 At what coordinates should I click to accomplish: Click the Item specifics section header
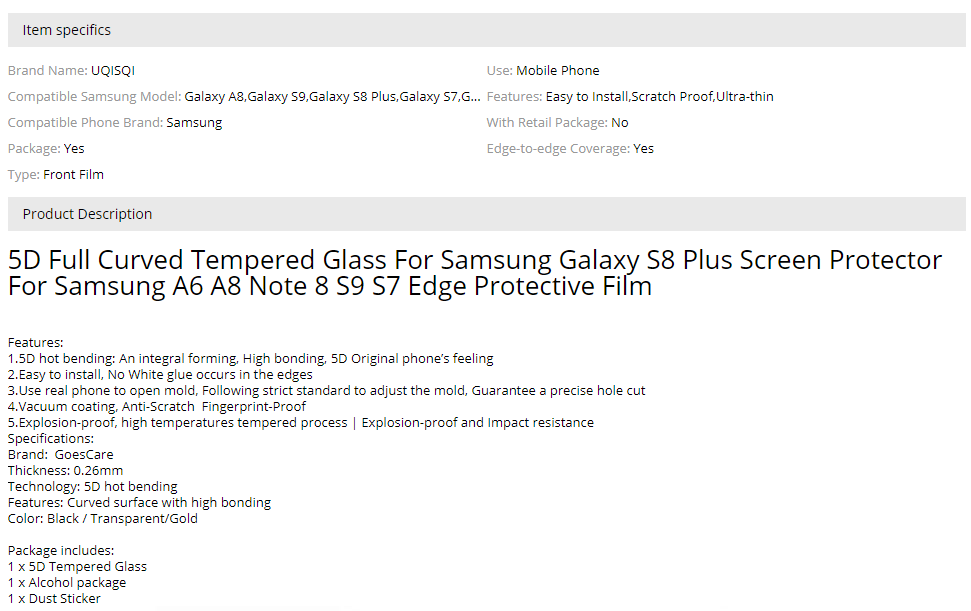pyautogui.click(x=67, y=30)
